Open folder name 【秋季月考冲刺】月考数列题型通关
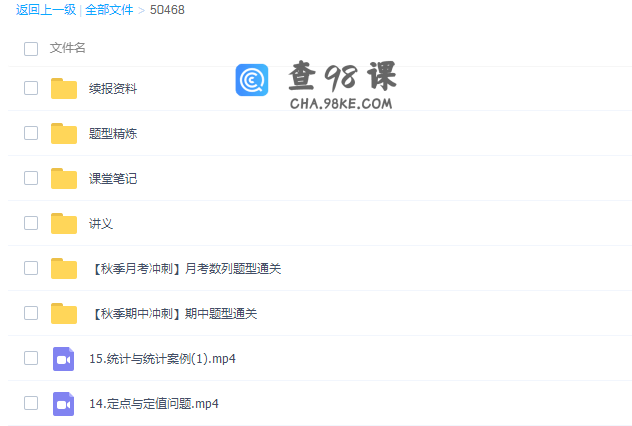The height and width of the screenshot is (426, 632). click(185, 268)
